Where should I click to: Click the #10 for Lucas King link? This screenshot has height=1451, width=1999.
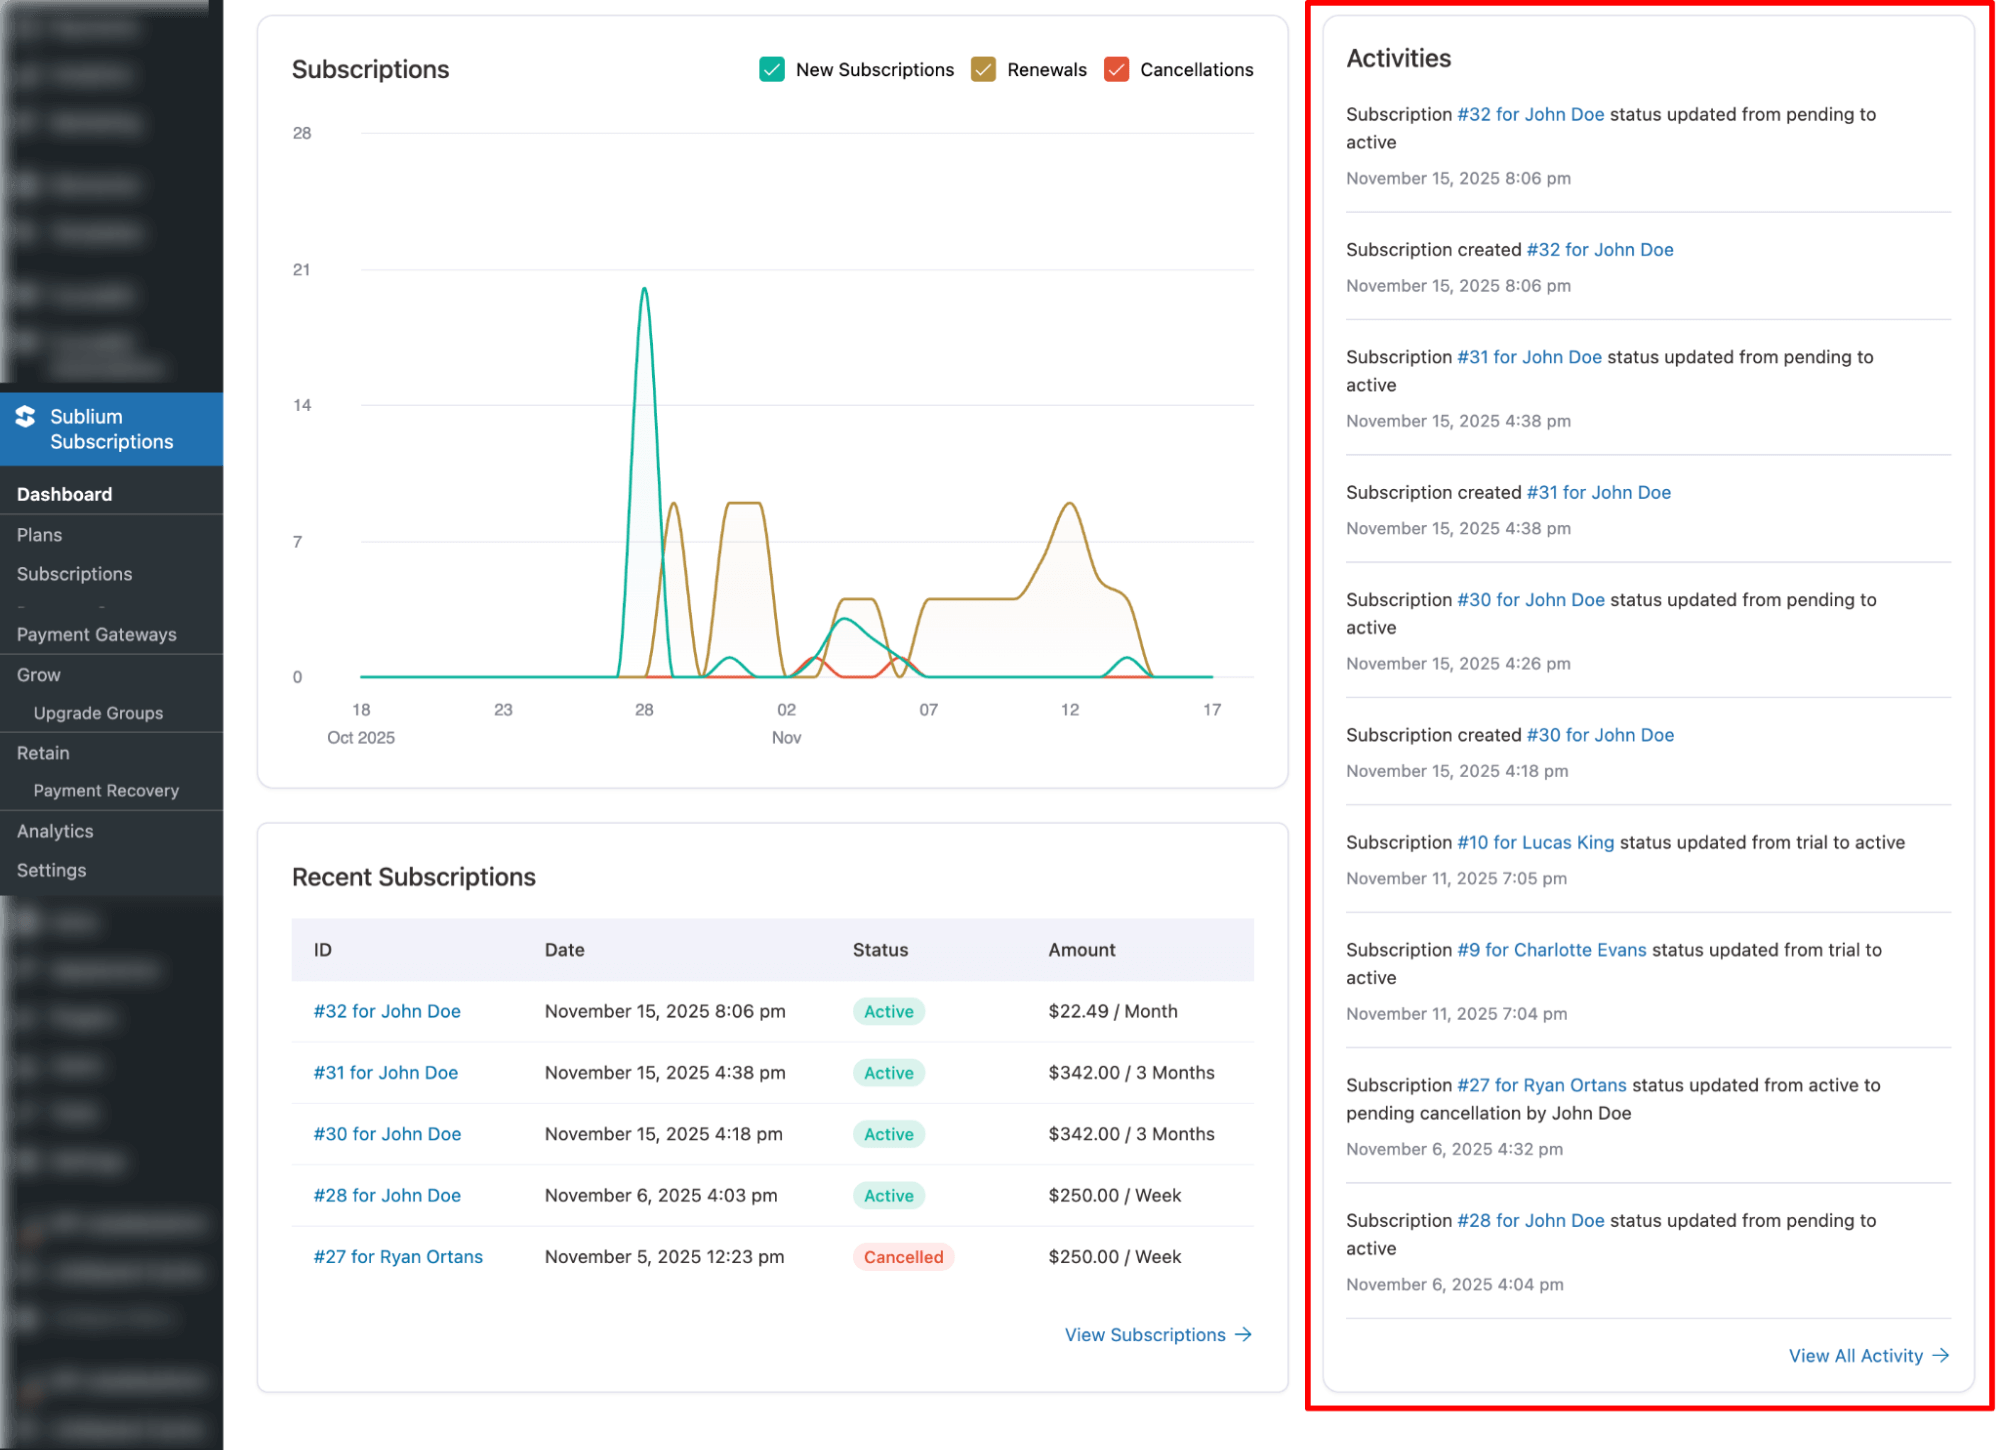[x=1536, y=842]
